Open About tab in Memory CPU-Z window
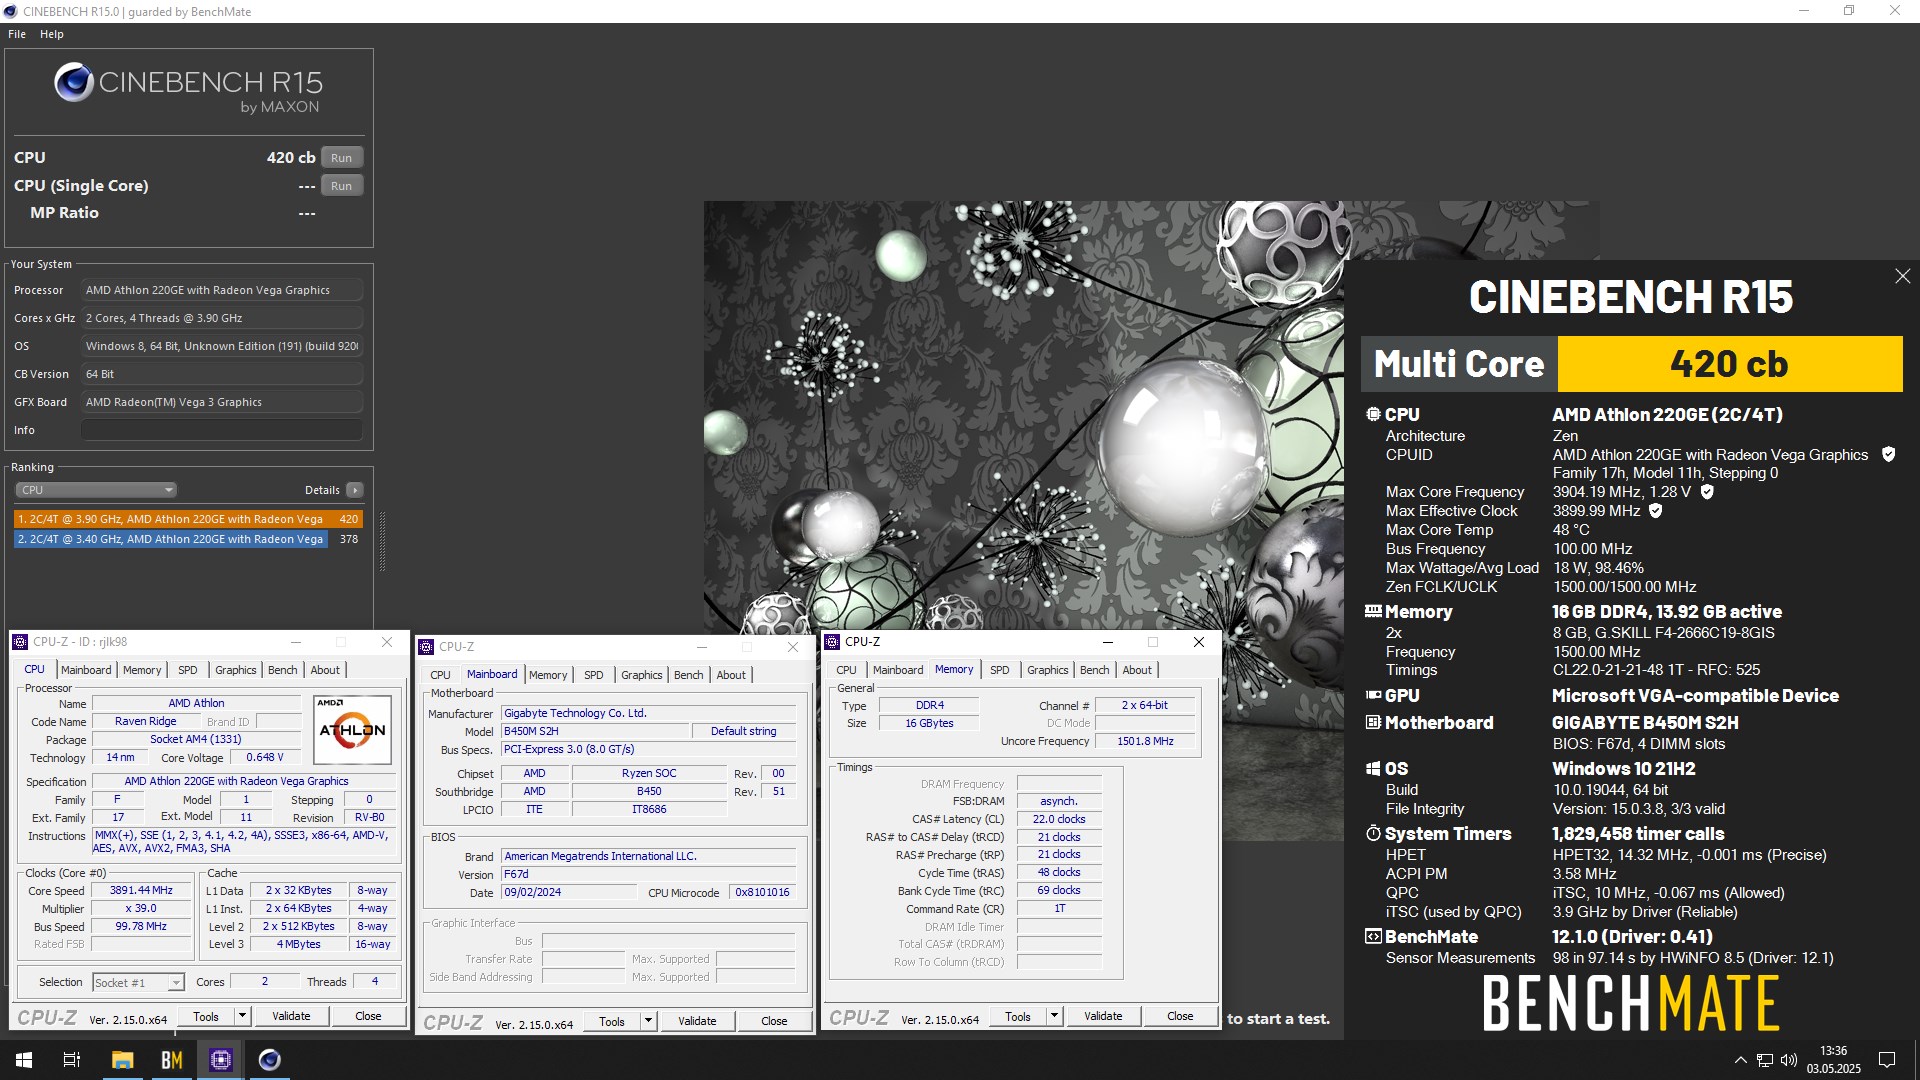Viewport: 1920px width, 1080px height. (1137, 670)
